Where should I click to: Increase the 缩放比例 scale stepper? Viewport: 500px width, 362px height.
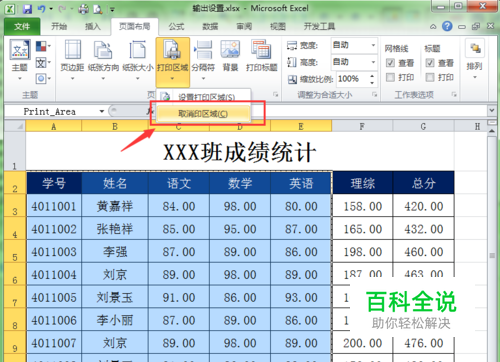(x=372, y=76)
